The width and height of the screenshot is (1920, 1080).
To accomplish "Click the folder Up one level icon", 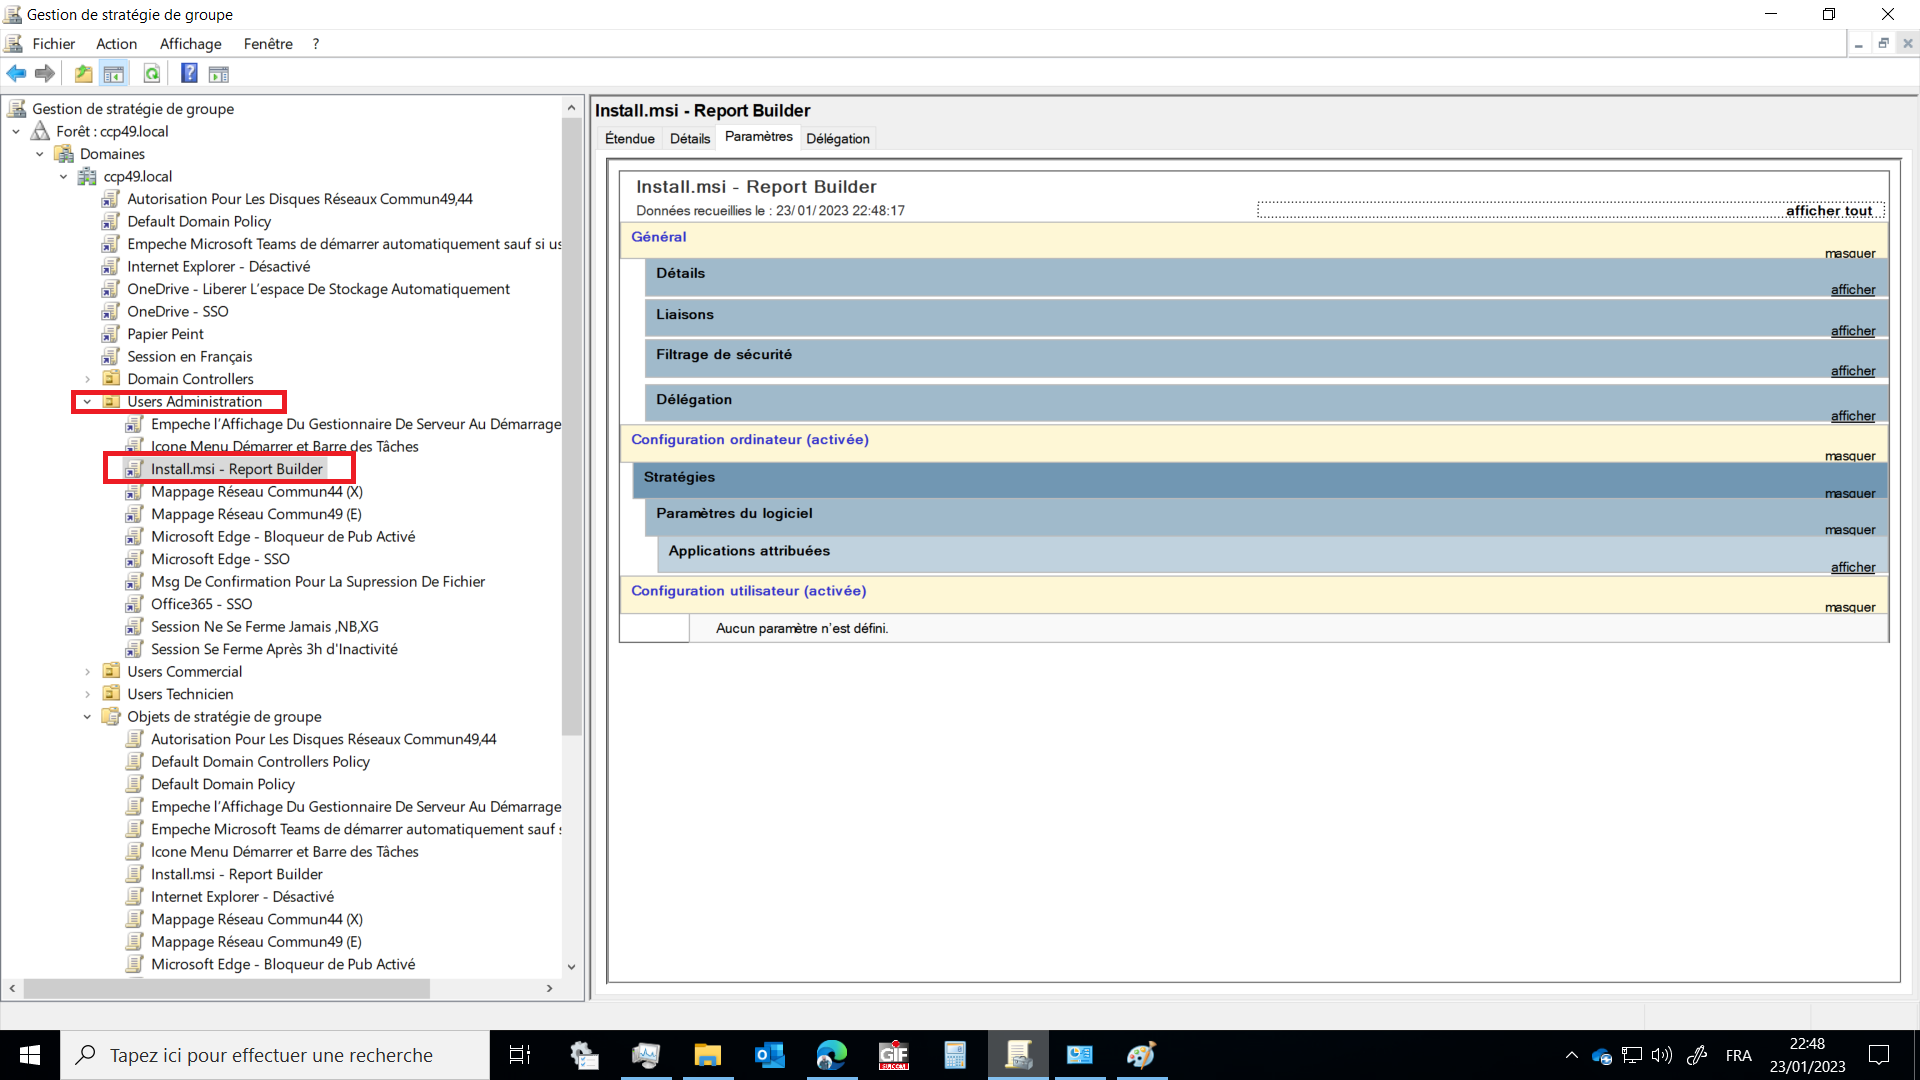I will point(84,73).
